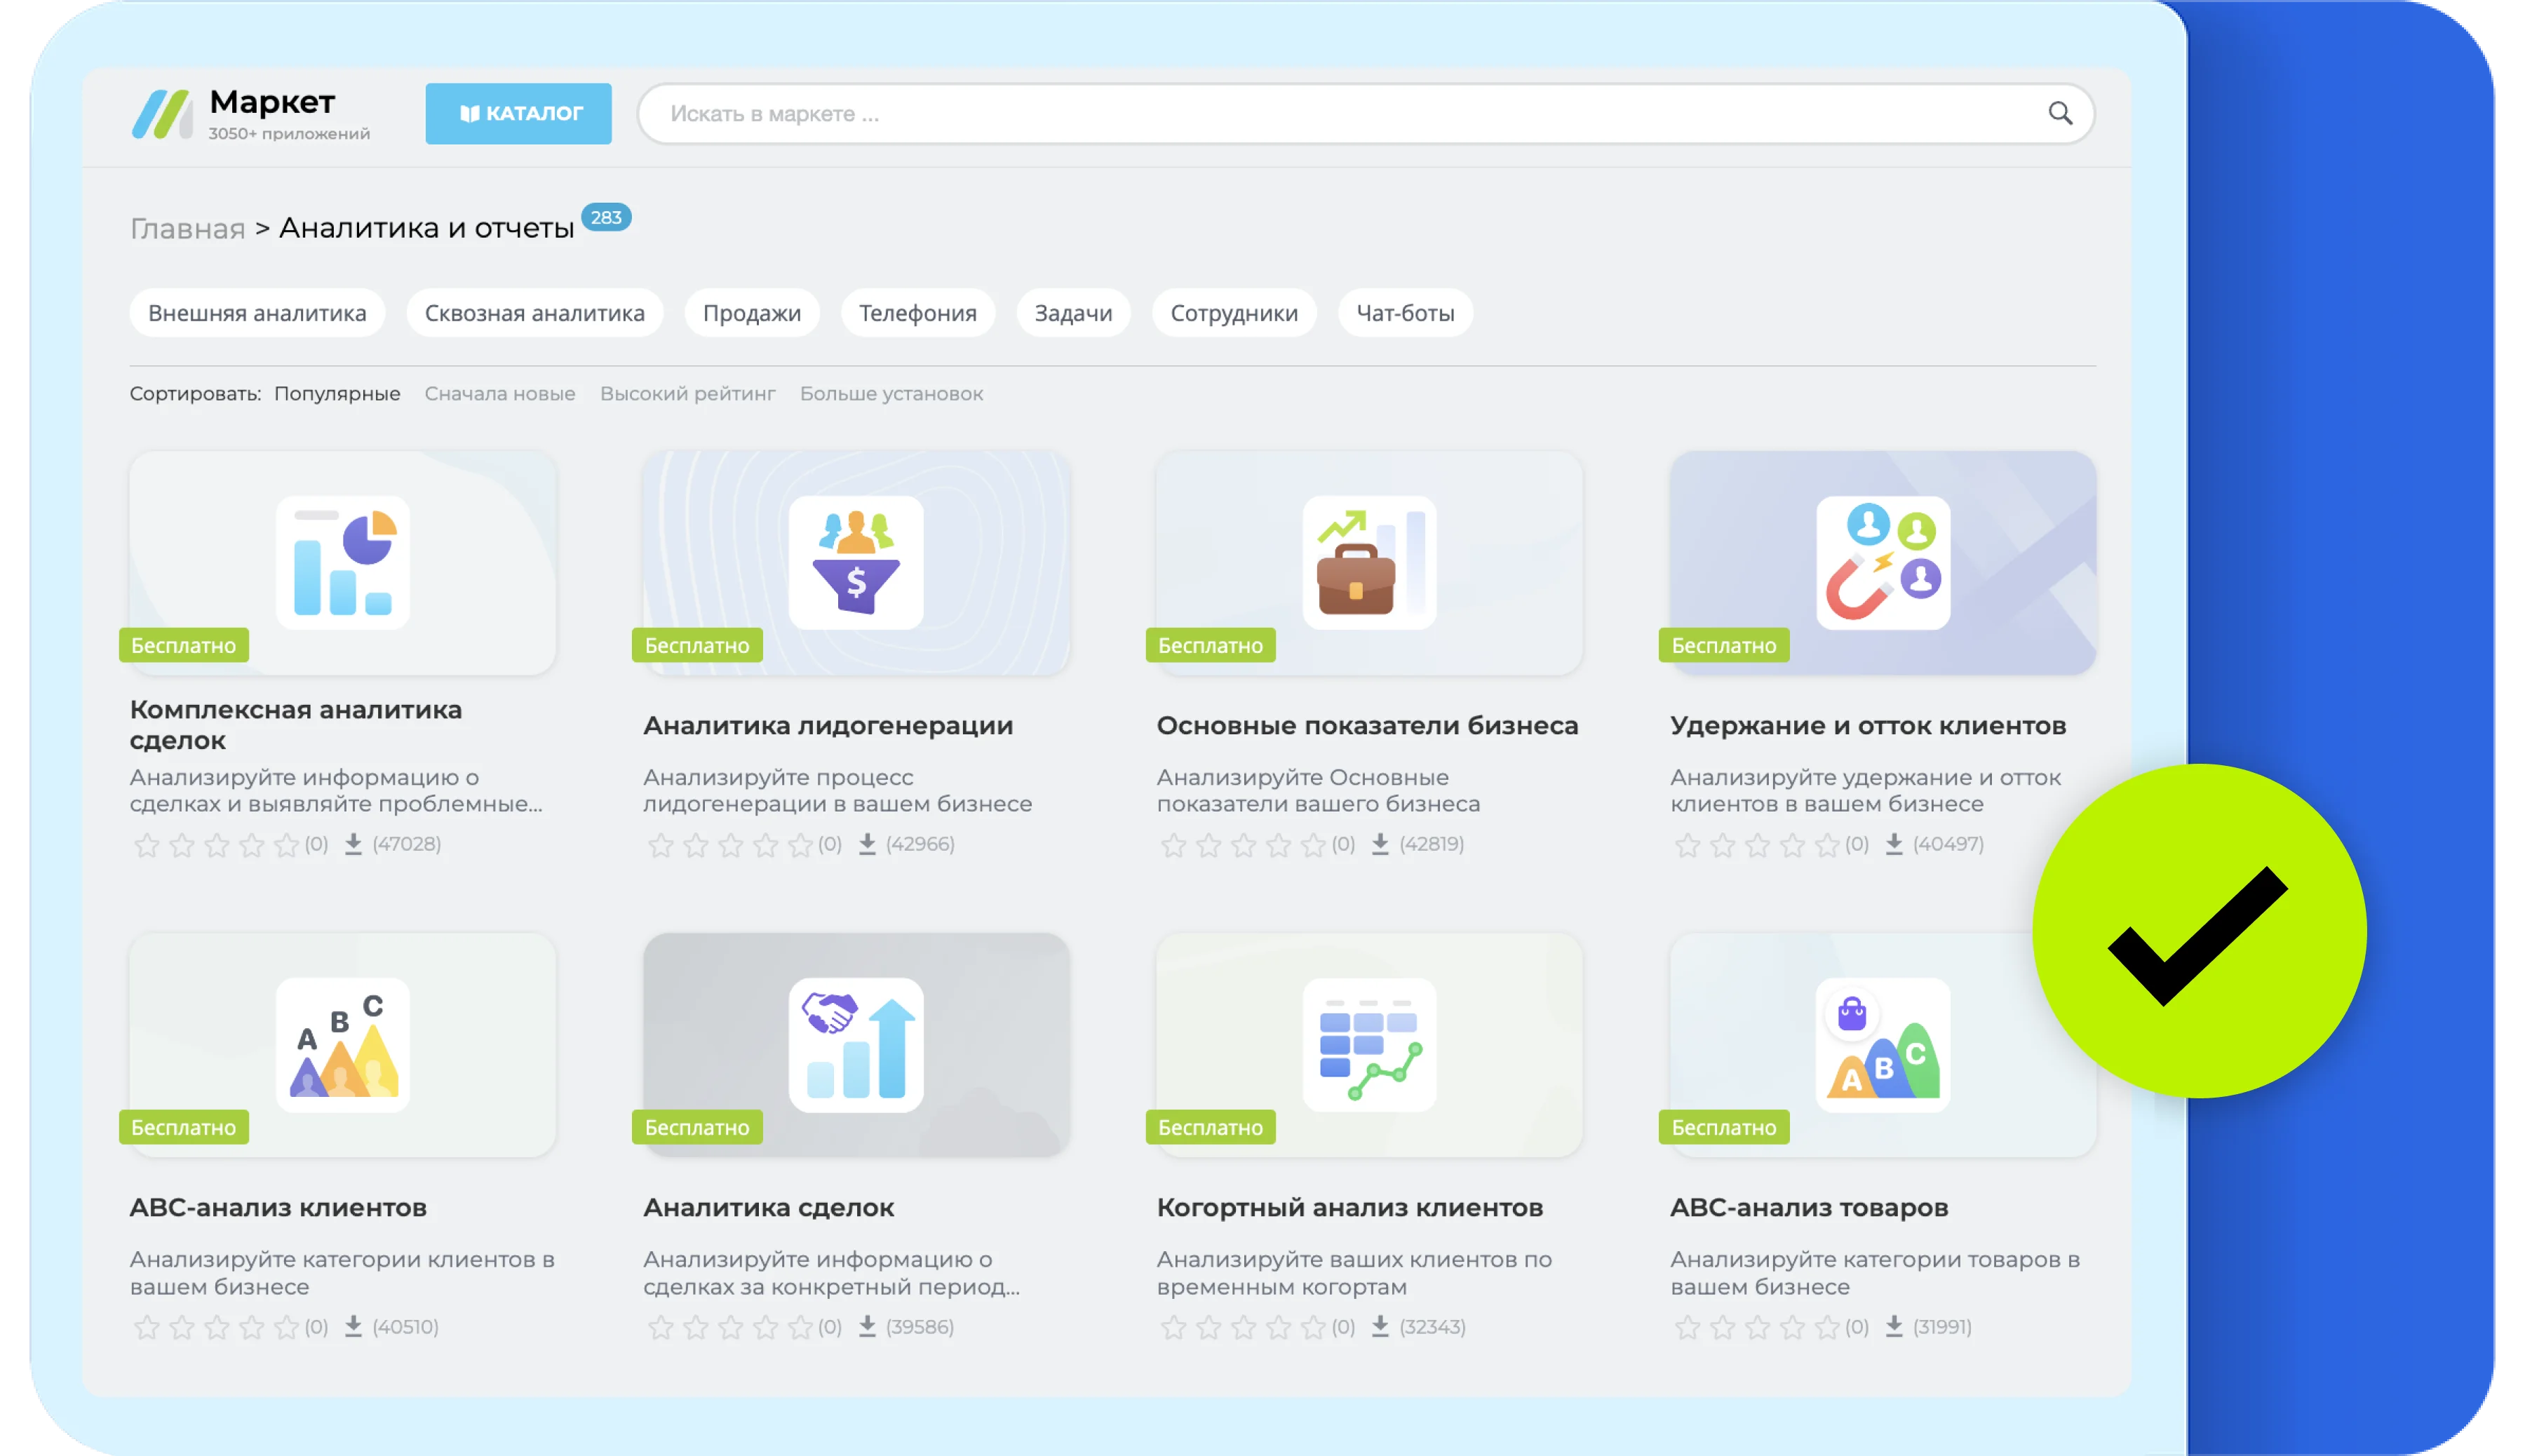
Task: Open Комплексная аналитика сделок app icon
Action: point(343,563)
